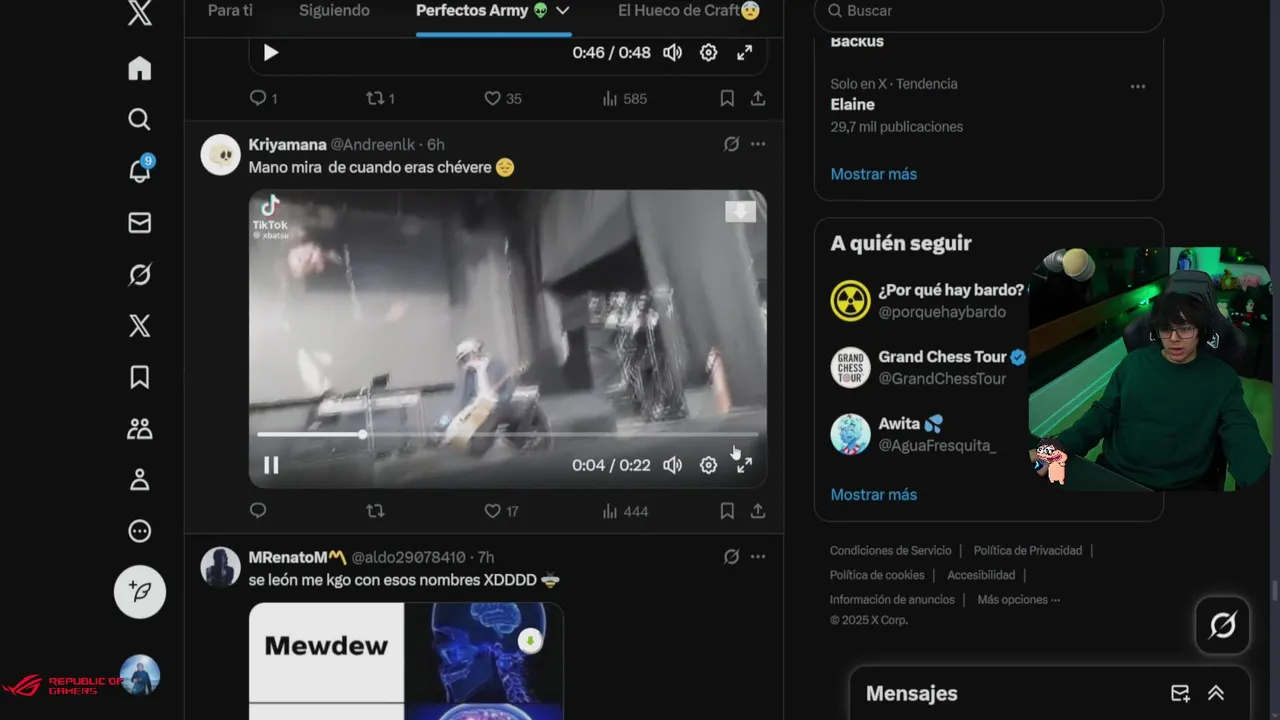This screenshot has height=720, width=1280.
Task: Open Explore search in the sidebar
Action: click(140, 119)
